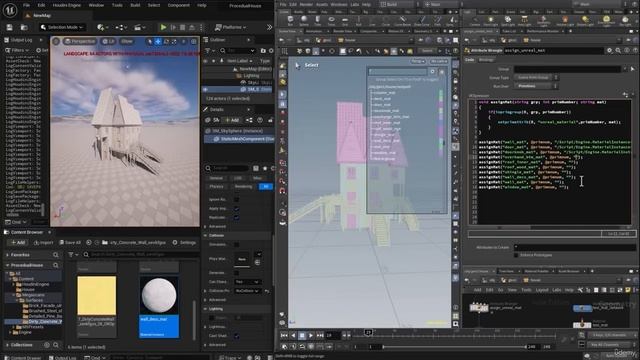
Task: Open the Can Character Step Up dropdown
Action: (247, 282)
